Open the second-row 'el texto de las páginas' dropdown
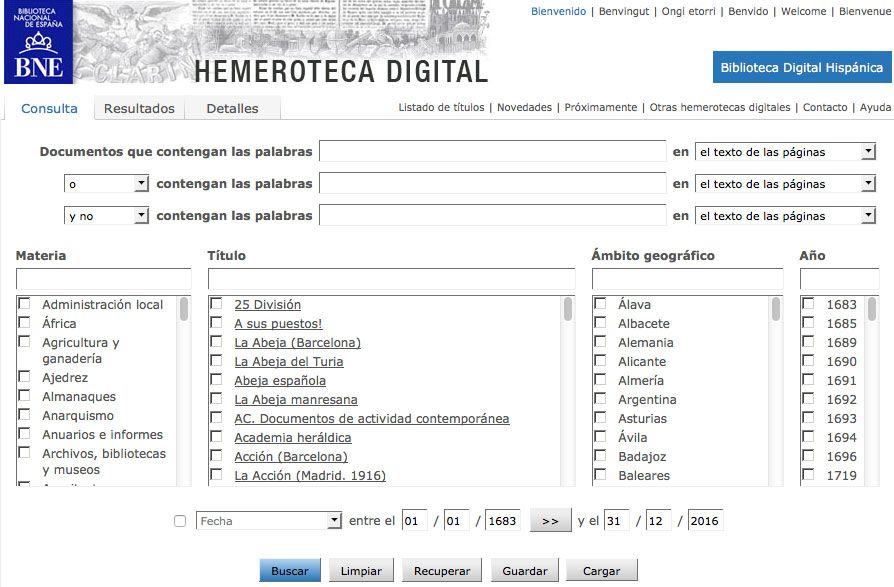The image size is (894, 587). (x=785, y=184)
